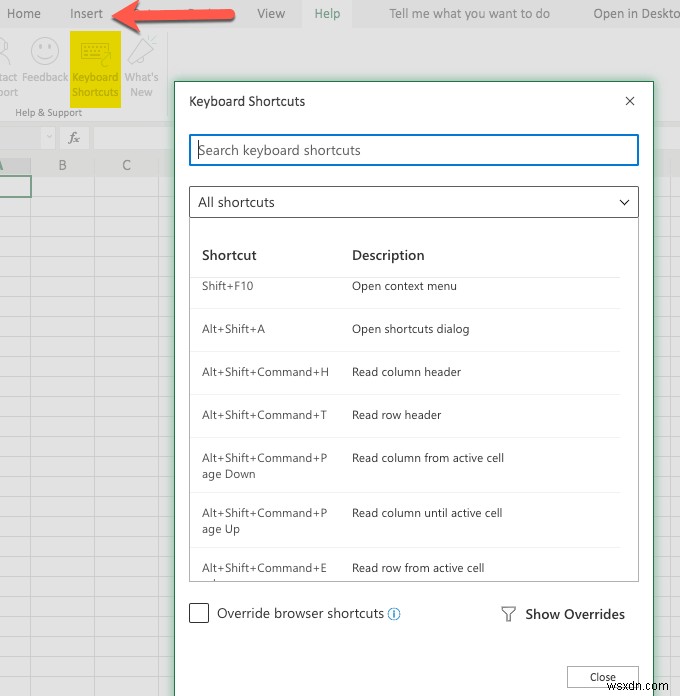Click Alt+Shift+Command+Page Up shortcut text
The height and width of the screenshot is (696, 680).
[265, 521]
